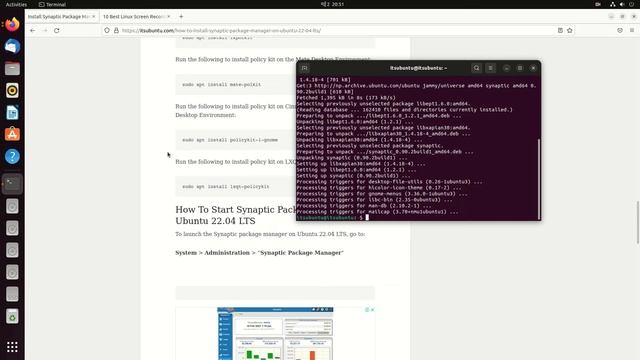The width and height of the screenshot is (640, 360).
Task: Select the Terminal icon in the dock
Action: (x=12, y=184)
